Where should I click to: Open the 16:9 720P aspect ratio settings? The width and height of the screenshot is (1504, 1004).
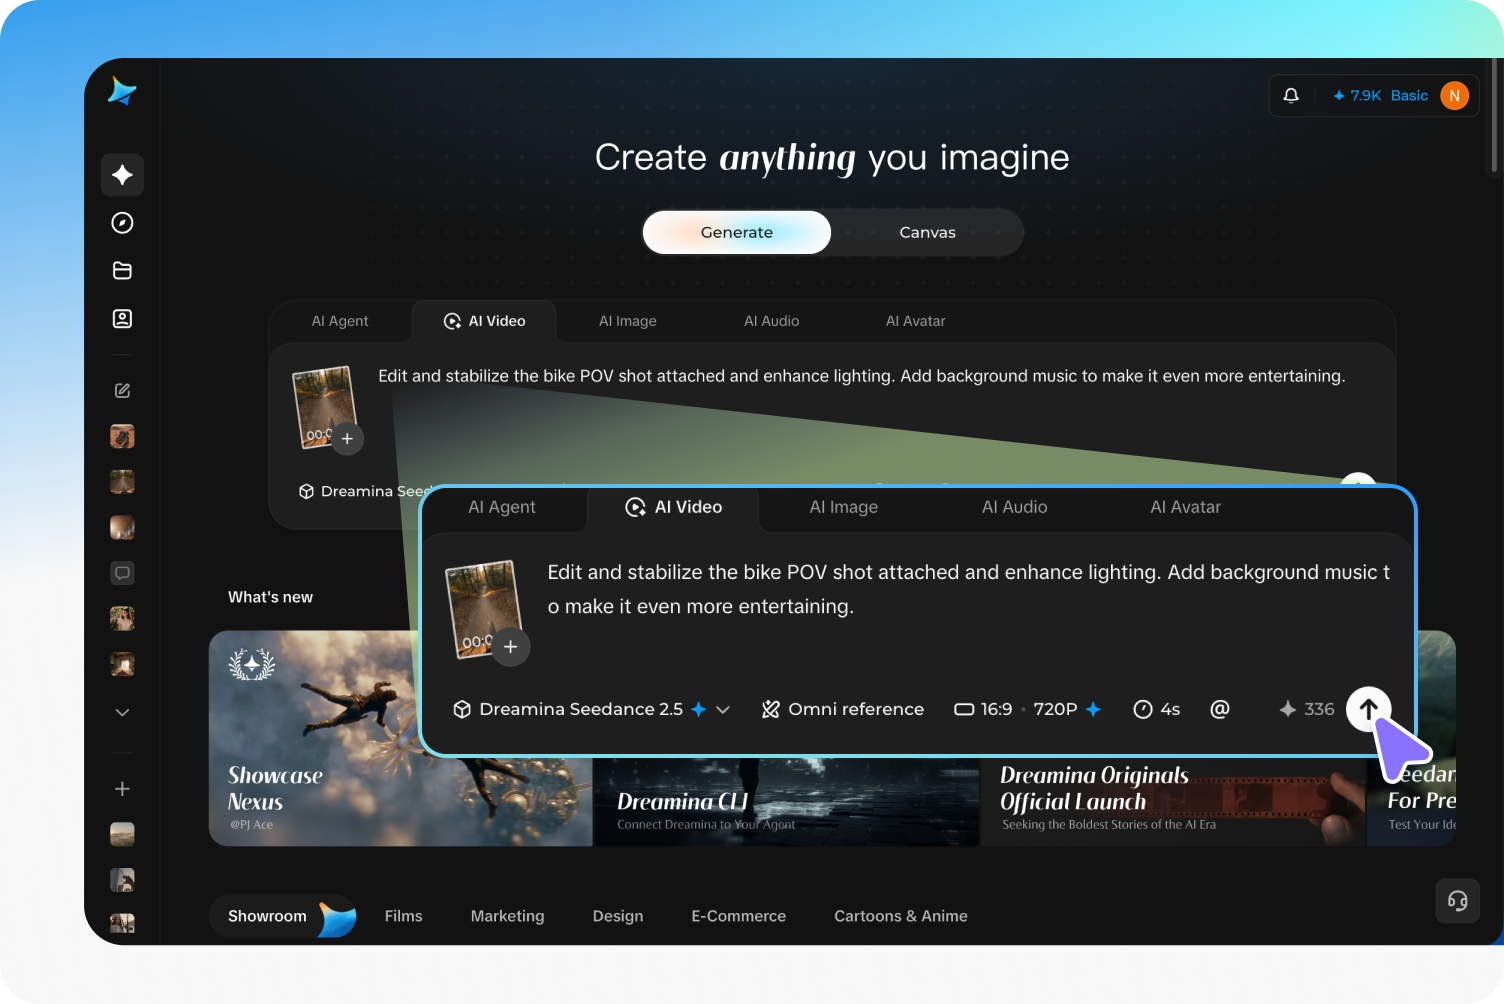pos(1028,709)
